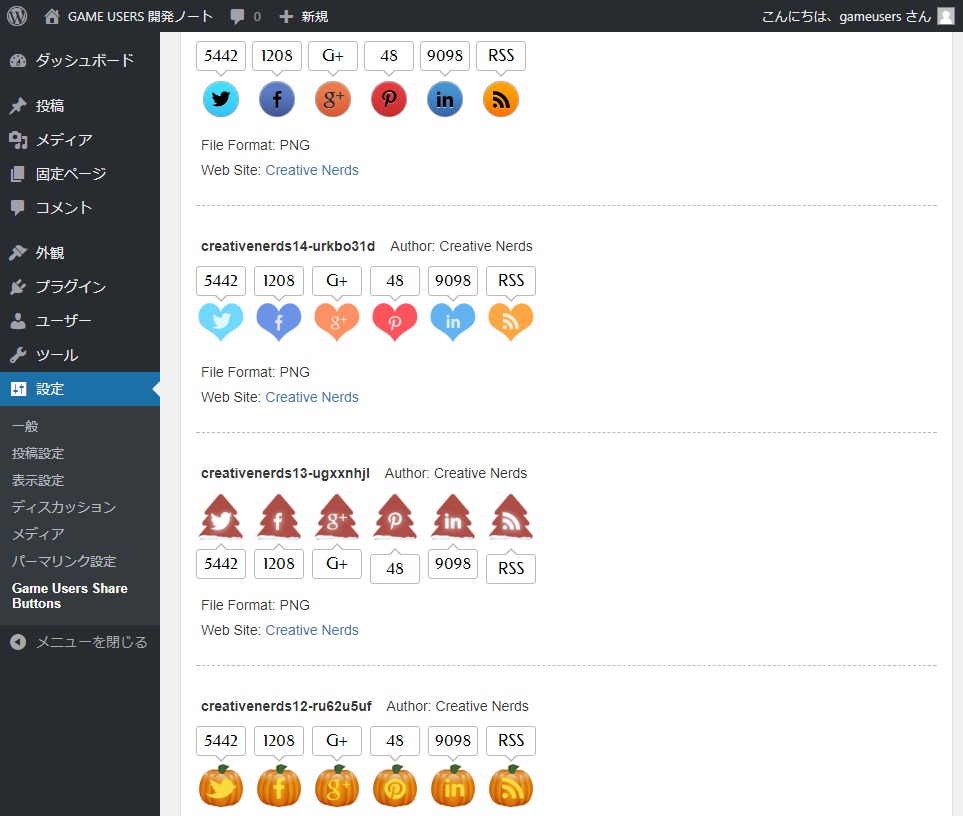Image resolution: width=963 pixels, height=816 pixels.
Task: Open メディア menu with media icon
Action: (x=80, y=140)
